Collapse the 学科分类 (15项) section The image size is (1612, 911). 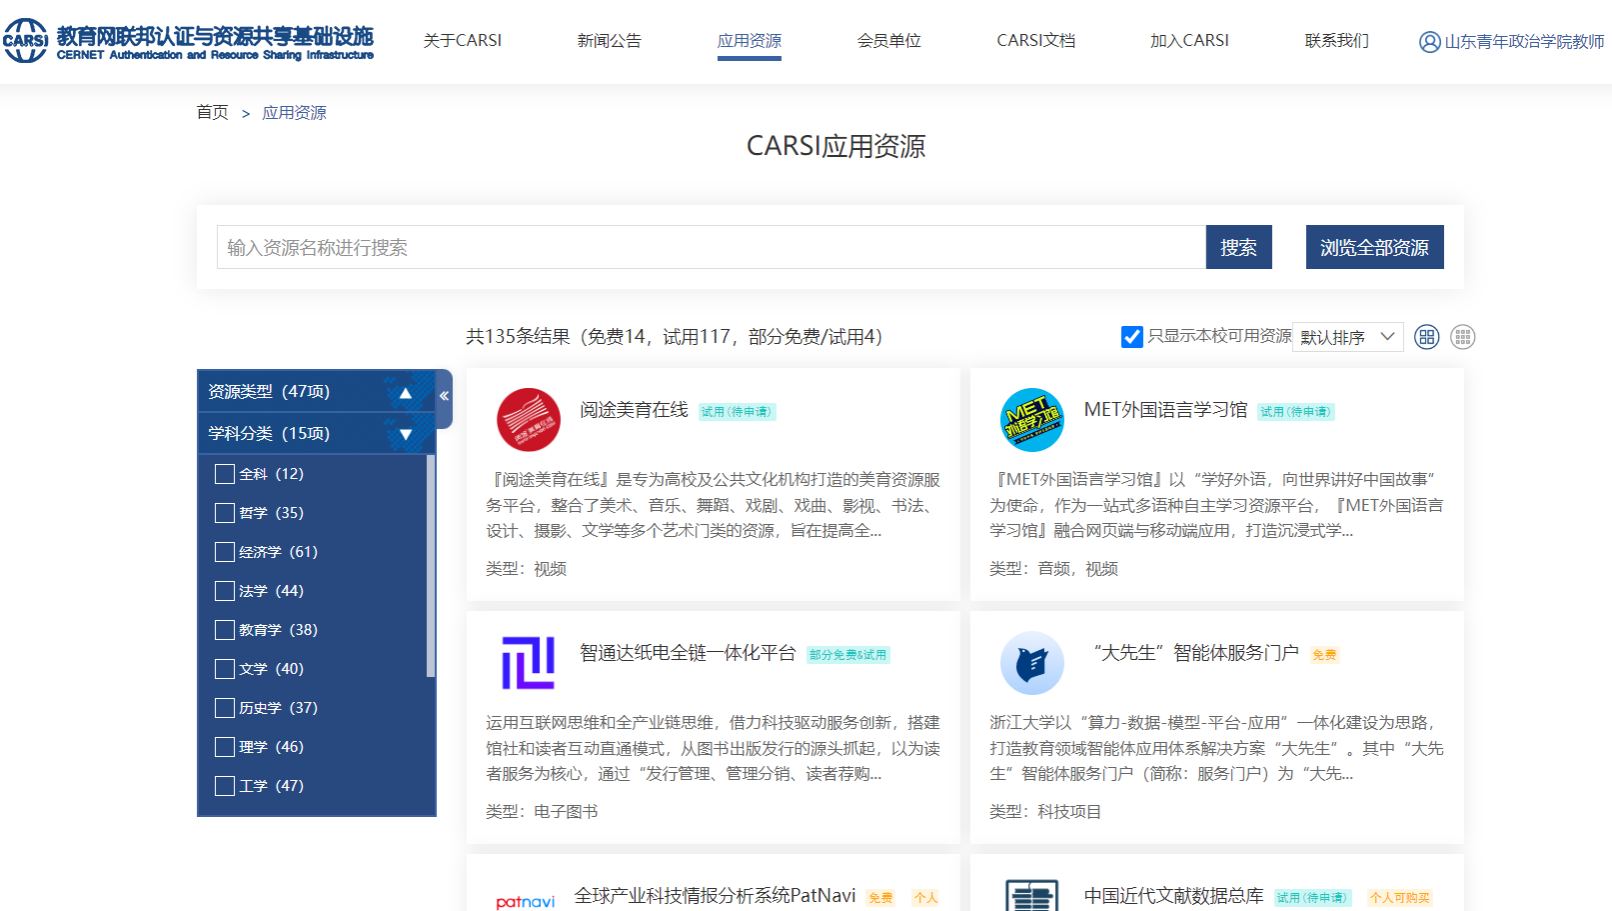click(405, 434)
